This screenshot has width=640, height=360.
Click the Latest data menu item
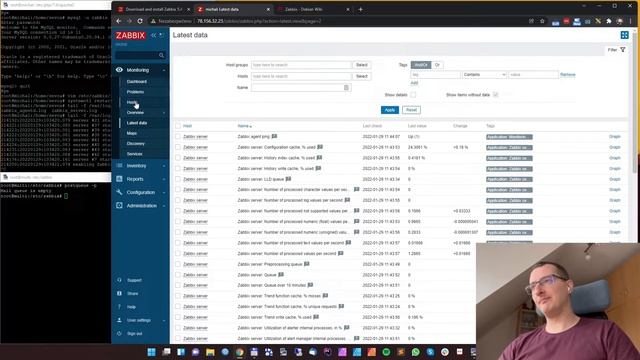tap(137, 123)
